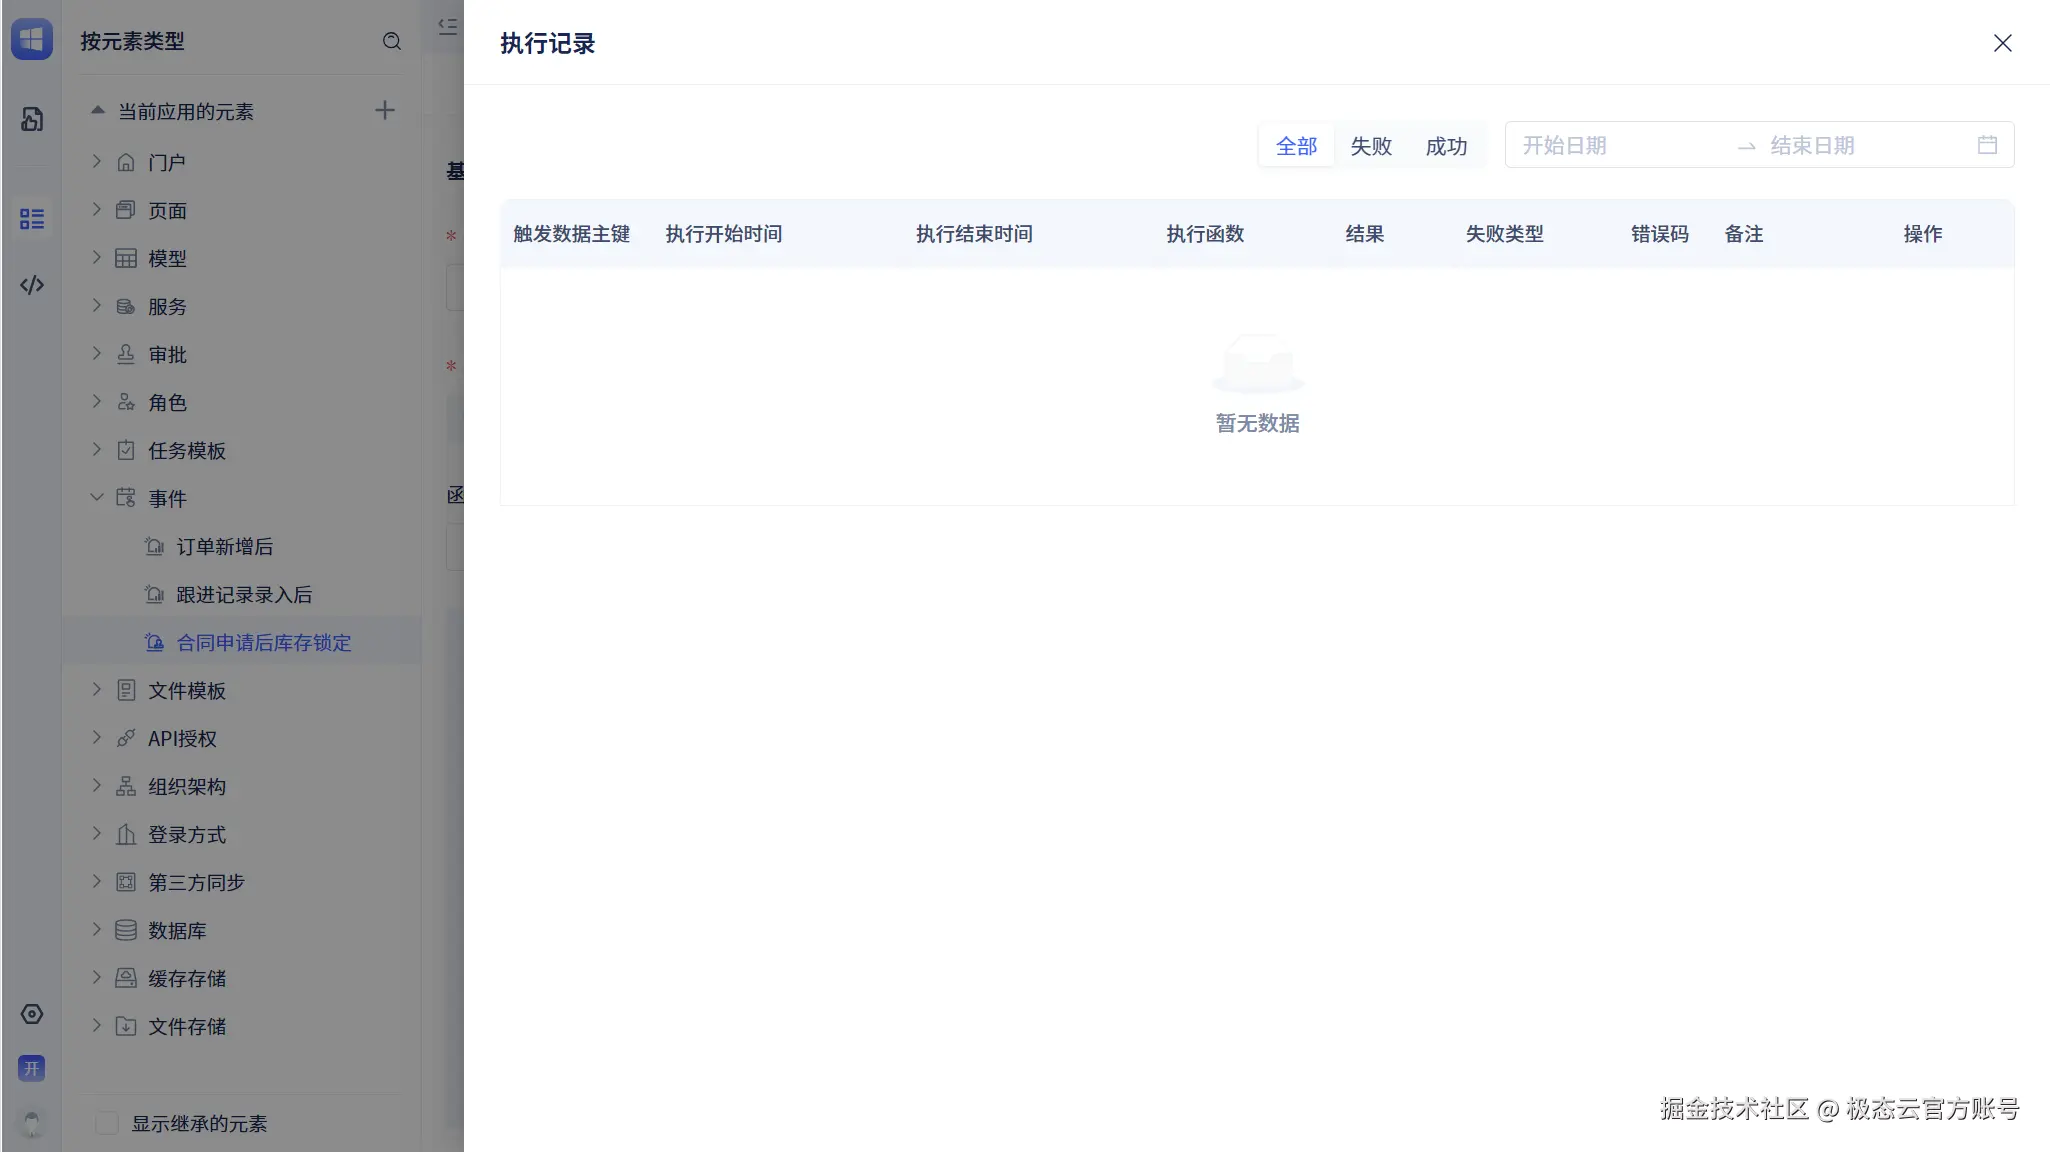Click the file refresh sidebar icon
Viewport: 2050px width, 1152px height.
[32, 119]
